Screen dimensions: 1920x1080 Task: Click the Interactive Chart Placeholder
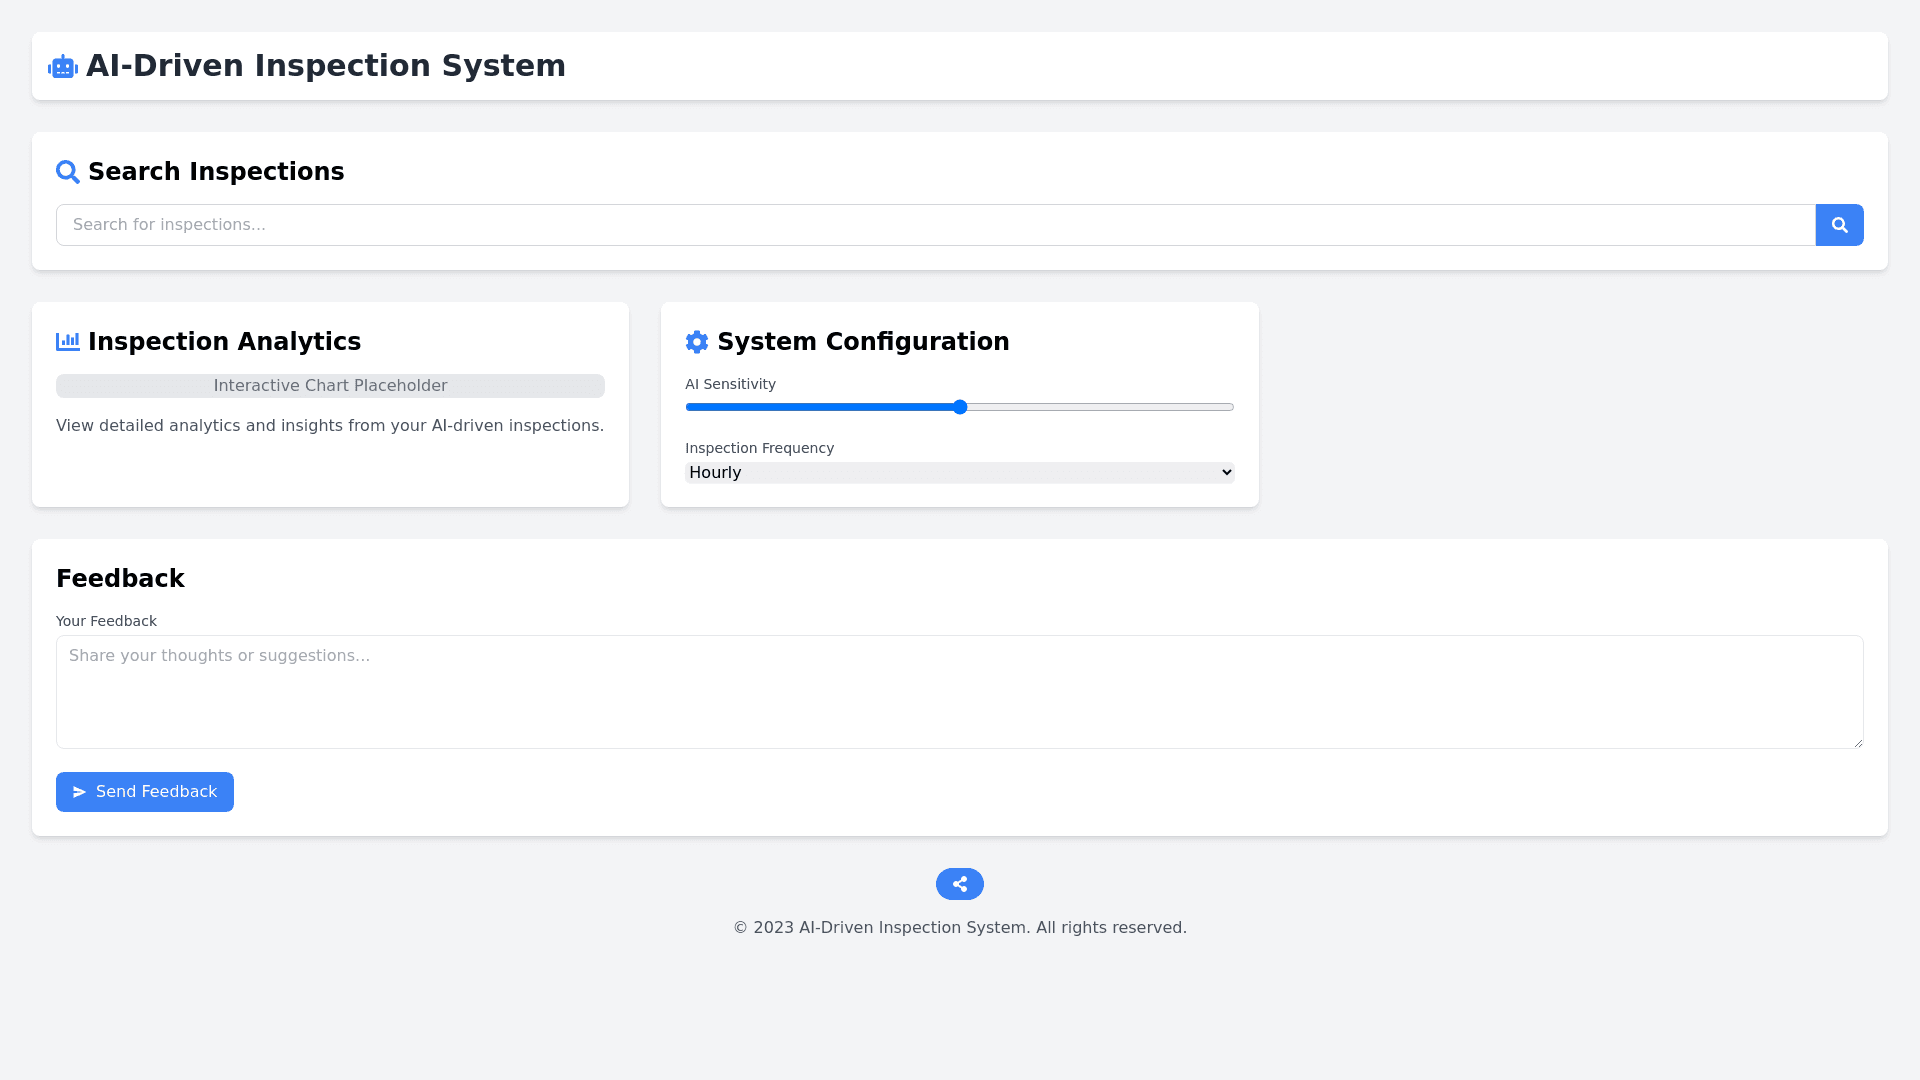point(330,386)
